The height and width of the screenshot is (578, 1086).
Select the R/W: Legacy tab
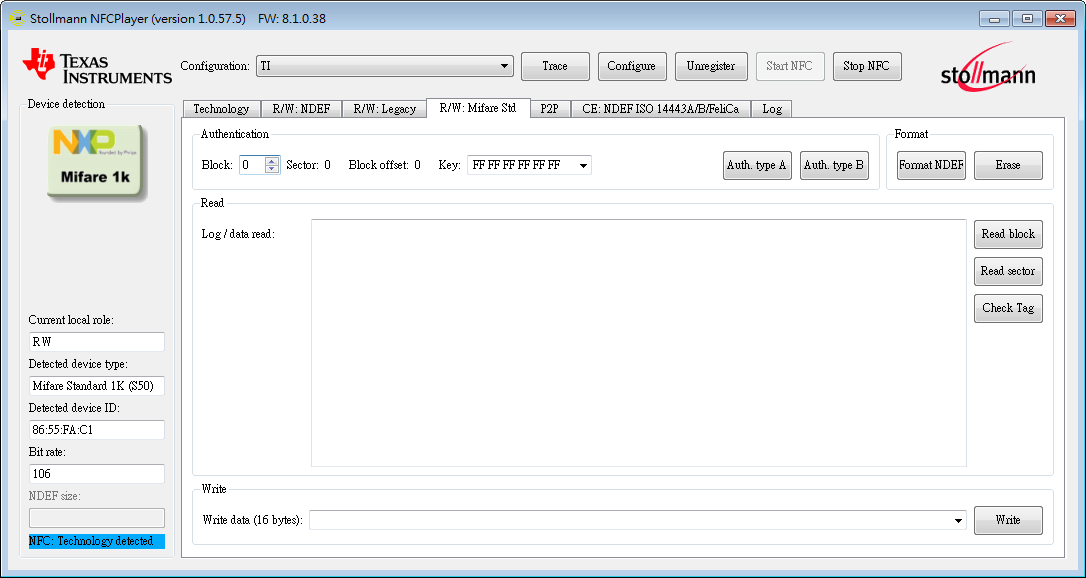coord(384,109)
